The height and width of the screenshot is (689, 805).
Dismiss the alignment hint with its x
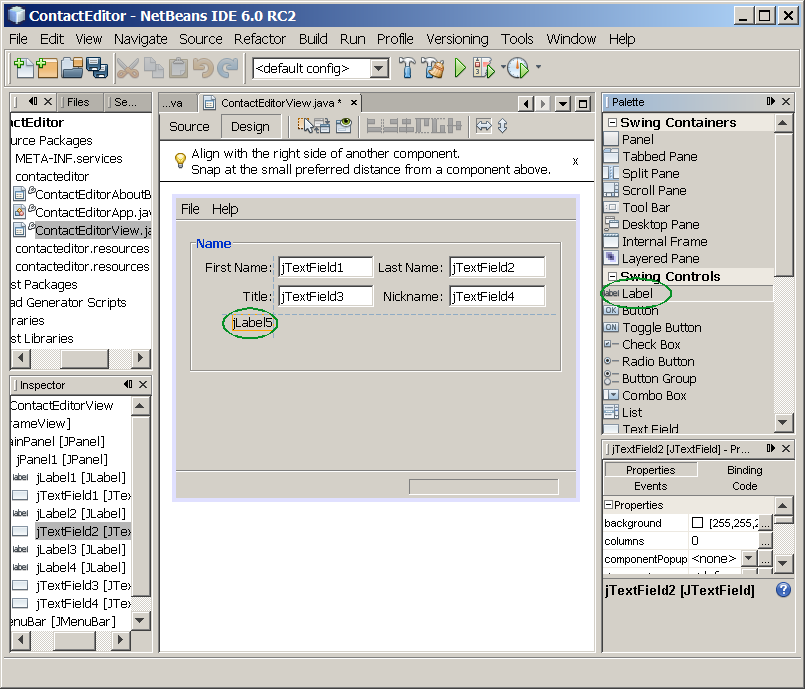[x=576, y=161]
